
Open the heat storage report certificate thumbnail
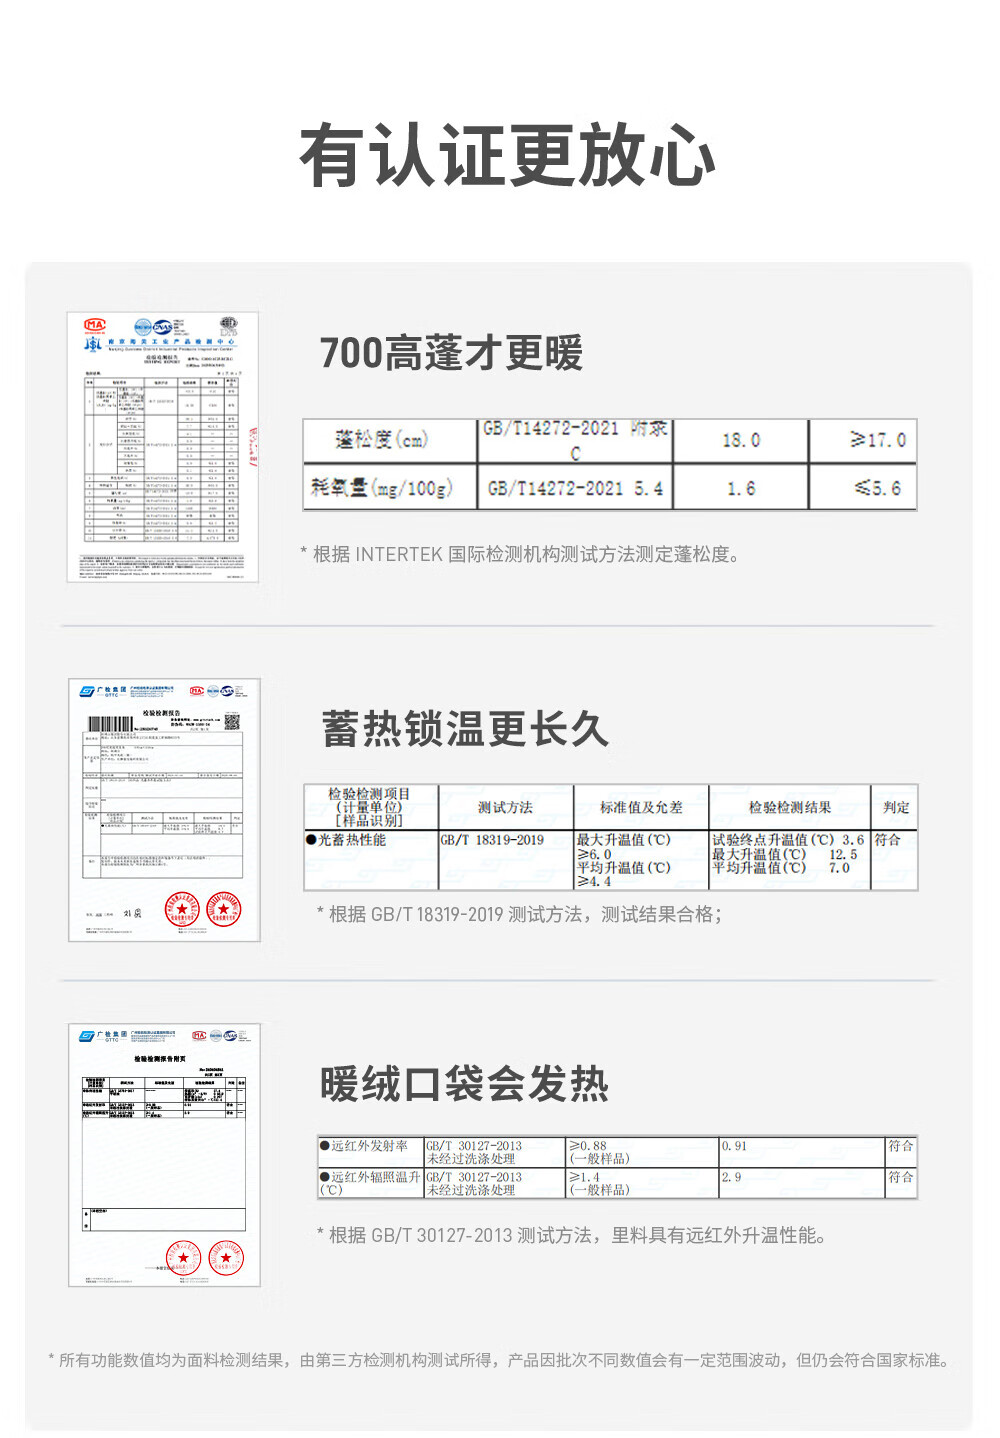tap(164, 810)
